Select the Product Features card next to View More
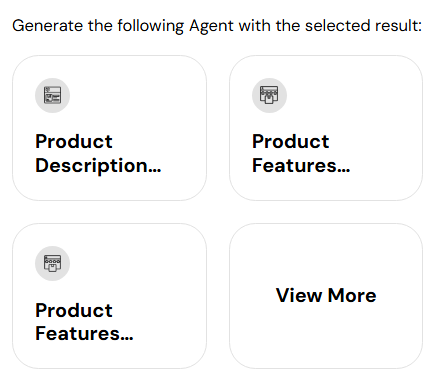The width and height of the screenshot is (434, 386). tap(109, 296)
